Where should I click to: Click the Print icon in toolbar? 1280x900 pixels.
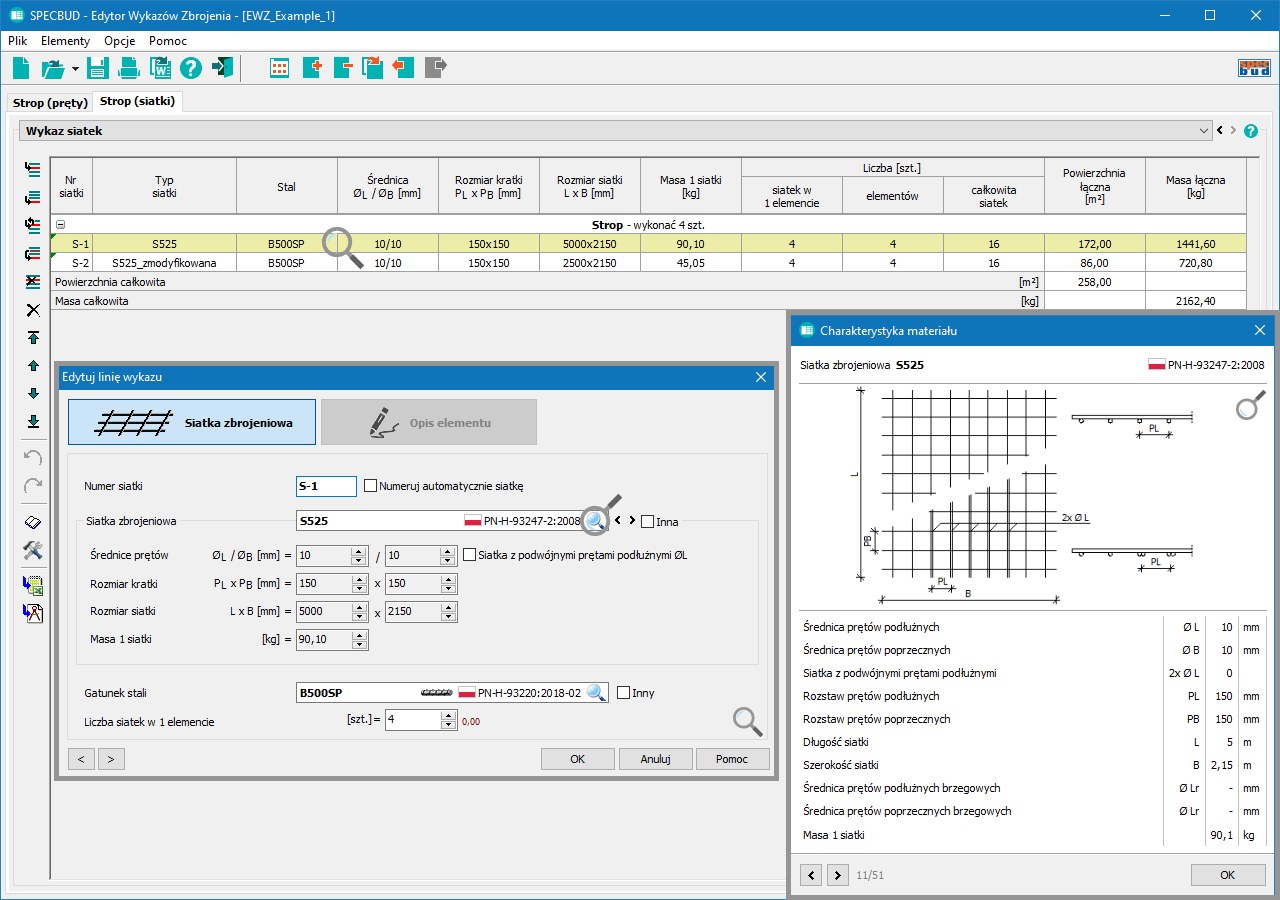coord(129,68)
